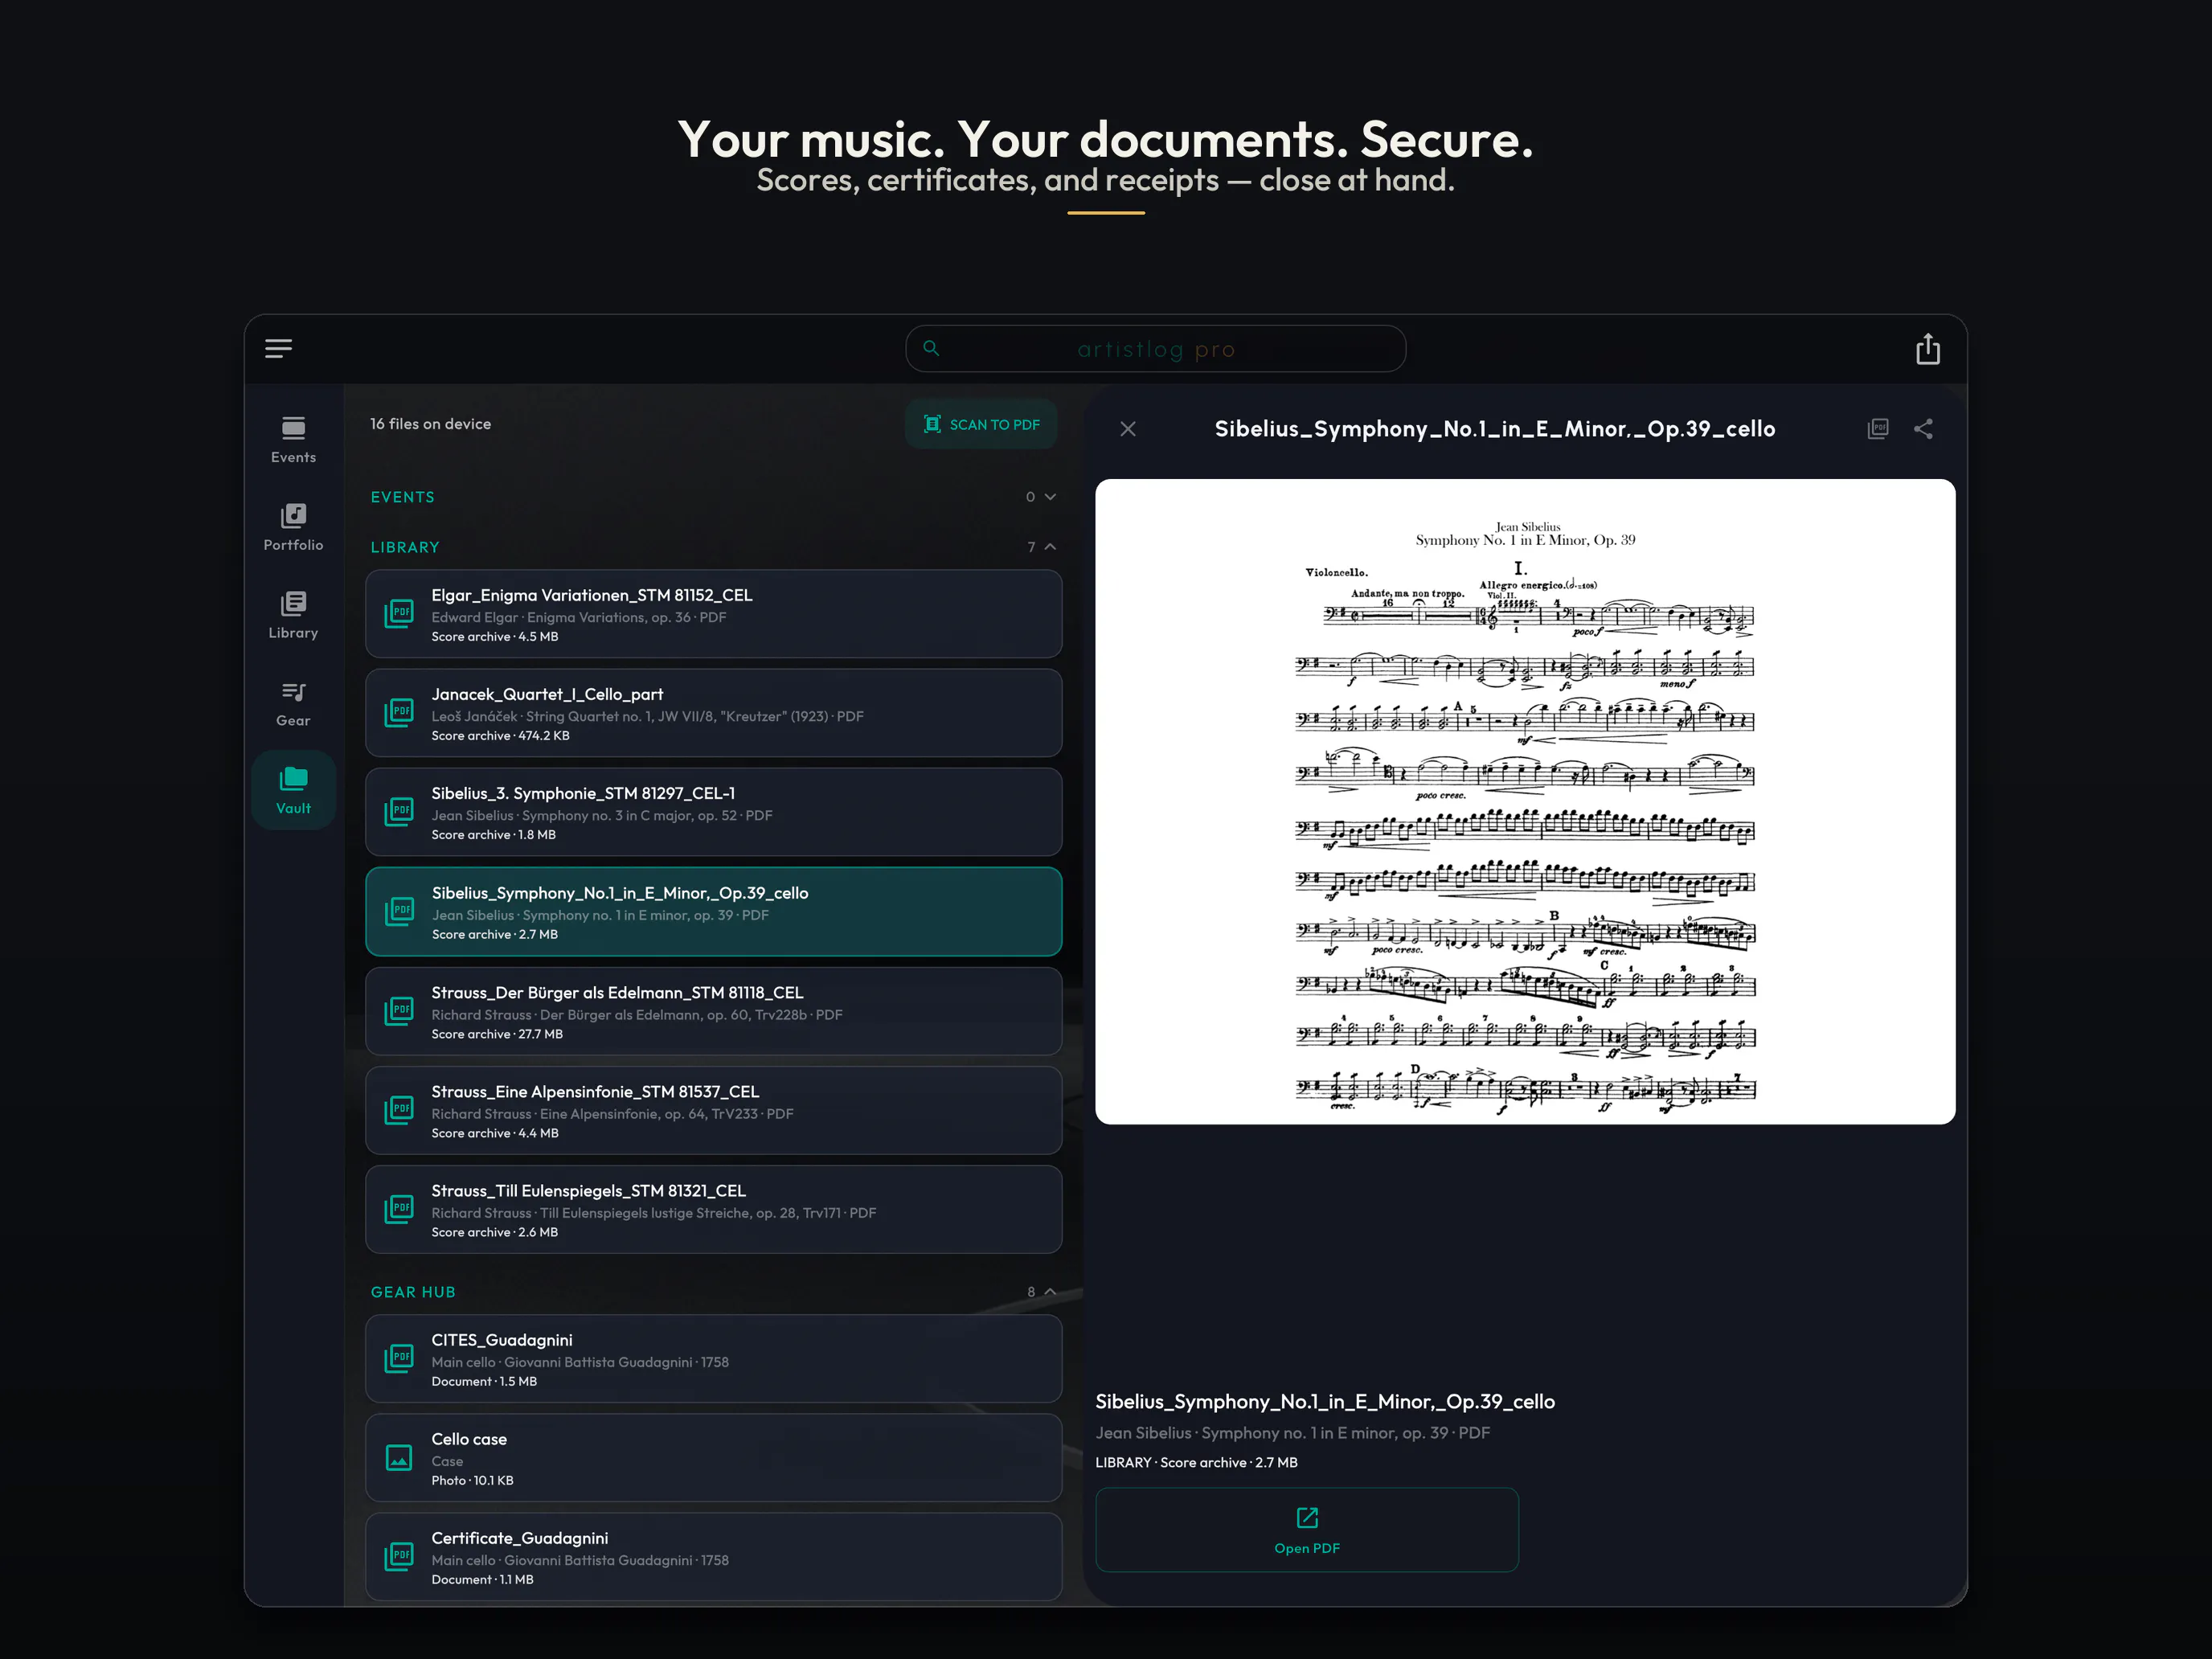Click the export share icon in top bar
The image size is (2212, 1659).
[x=1927, y=349]
